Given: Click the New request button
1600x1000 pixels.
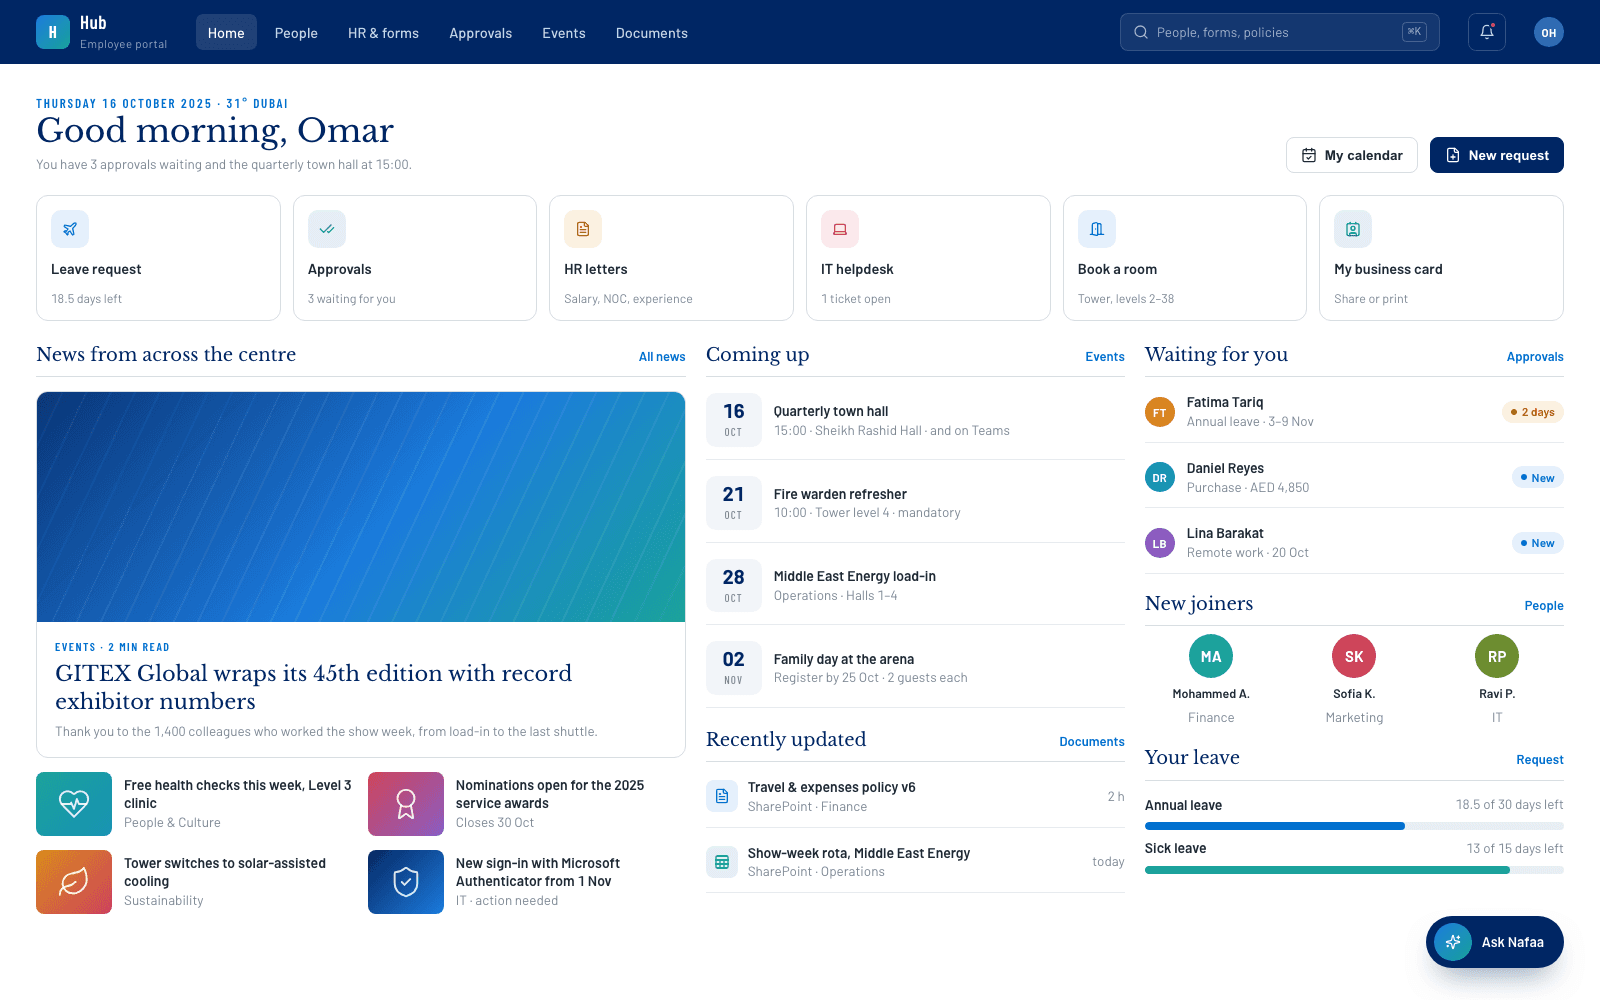Looking at the screenshot, I should [x=1497, y=155].
